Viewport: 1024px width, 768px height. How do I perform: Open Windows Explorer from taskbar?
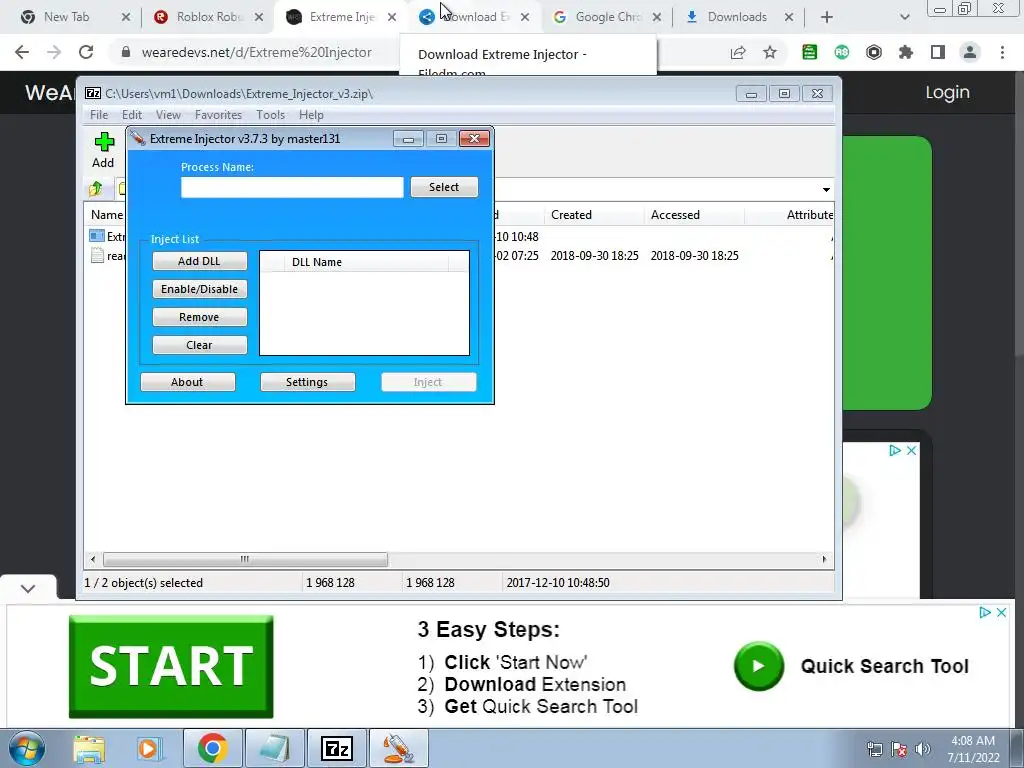(x=89, y=749)
